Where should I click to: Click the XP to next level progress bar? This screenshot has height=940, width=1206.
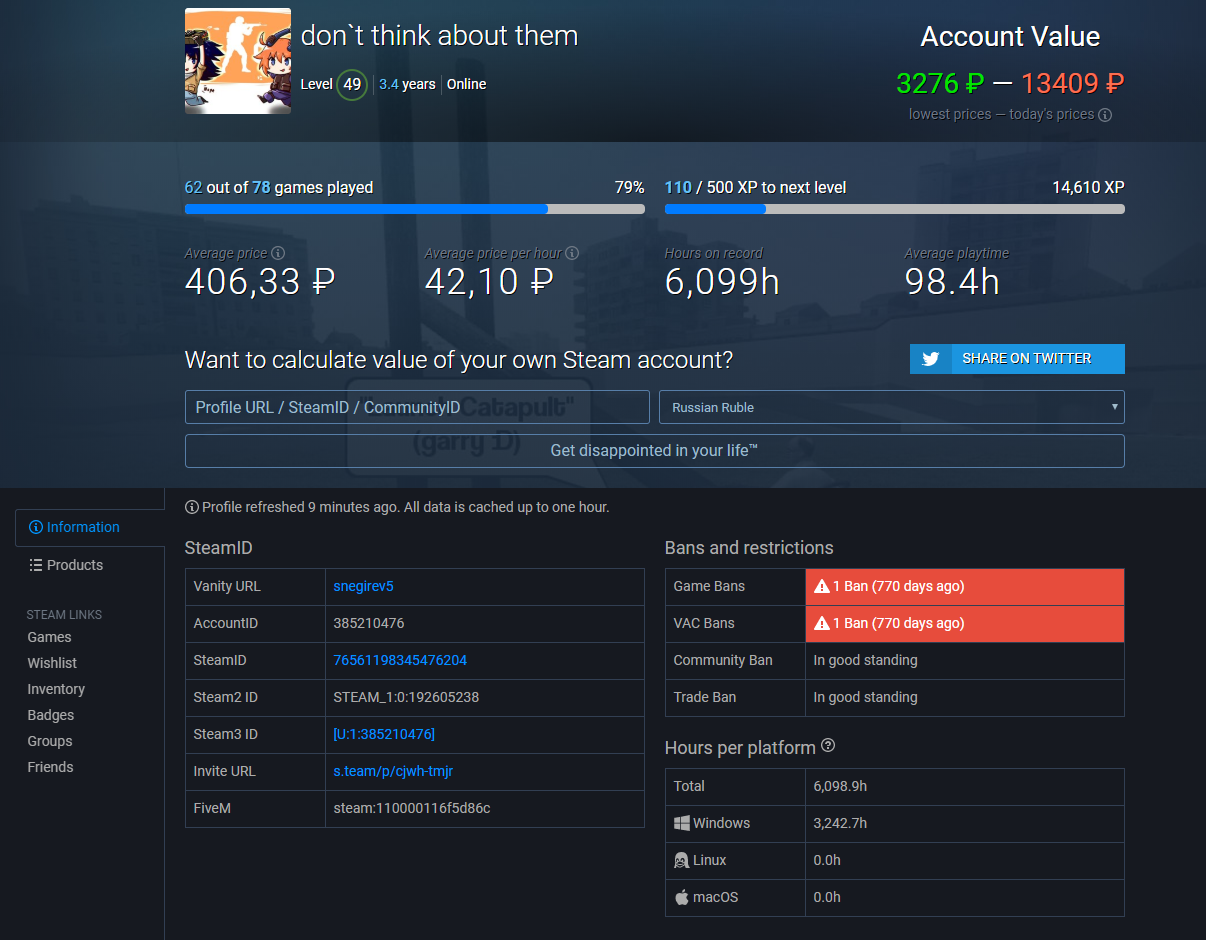click(x=895, y=209)
